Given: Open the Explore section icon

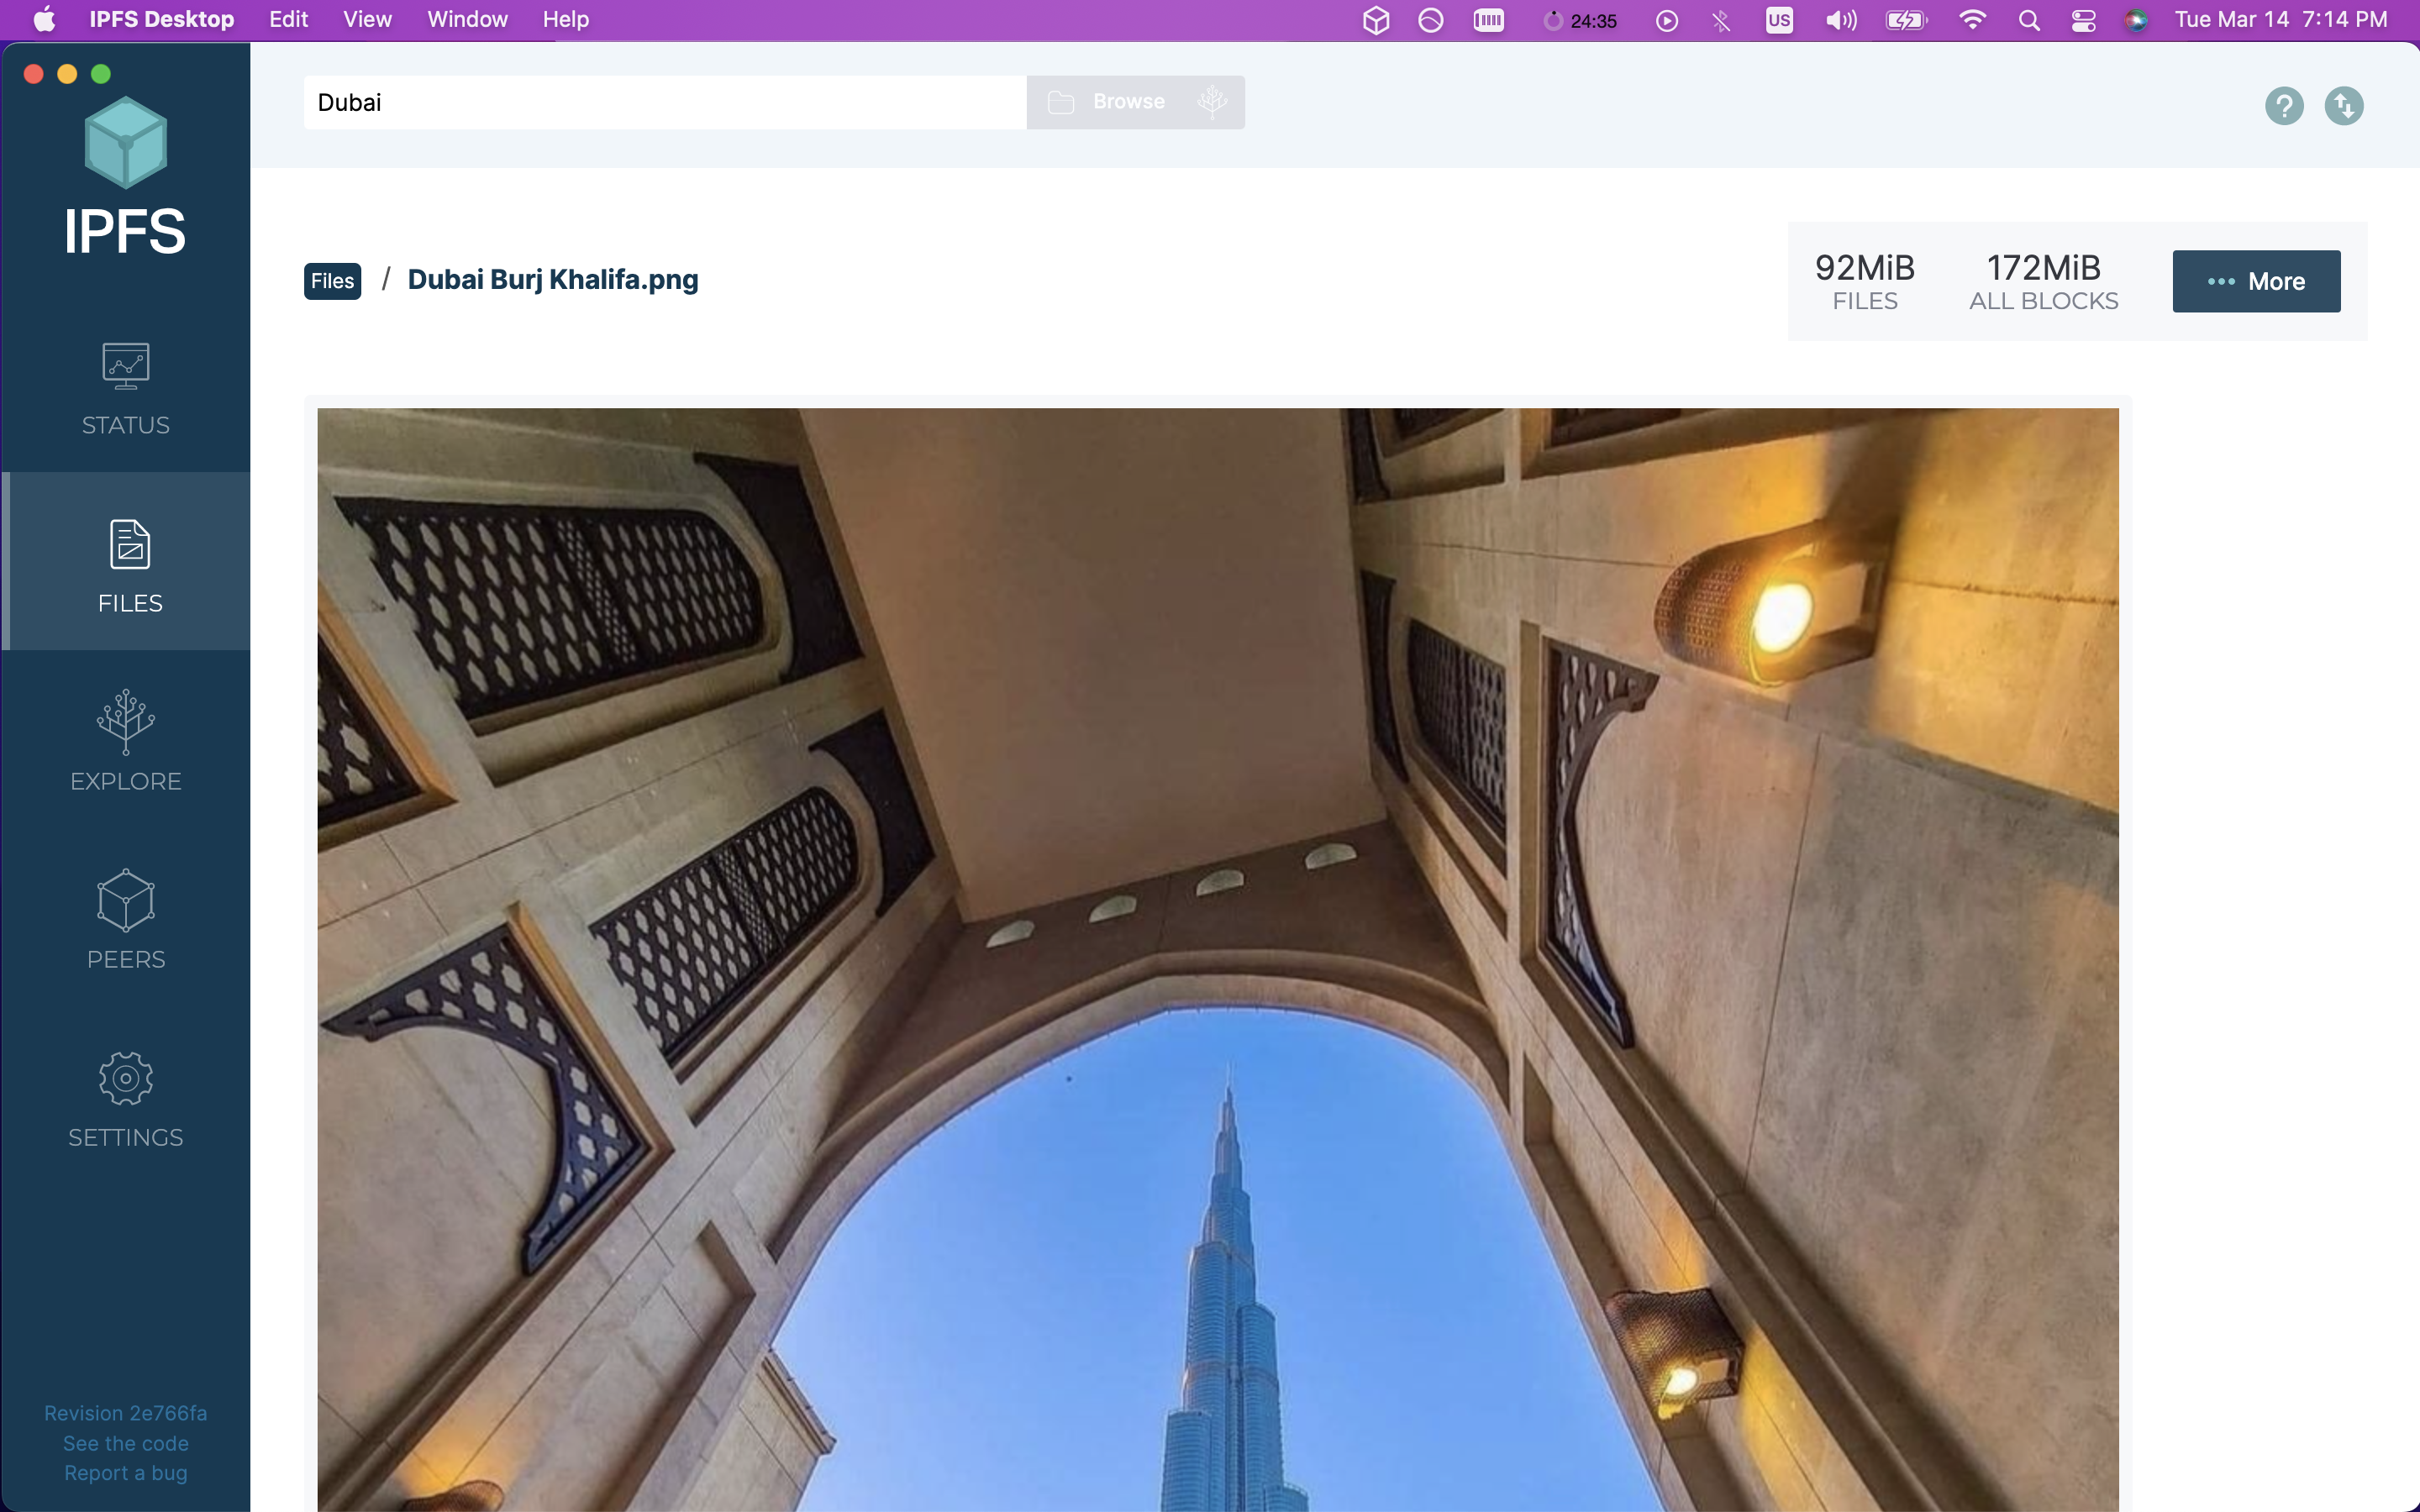Looking at the screenshot, I should point(126,722).
